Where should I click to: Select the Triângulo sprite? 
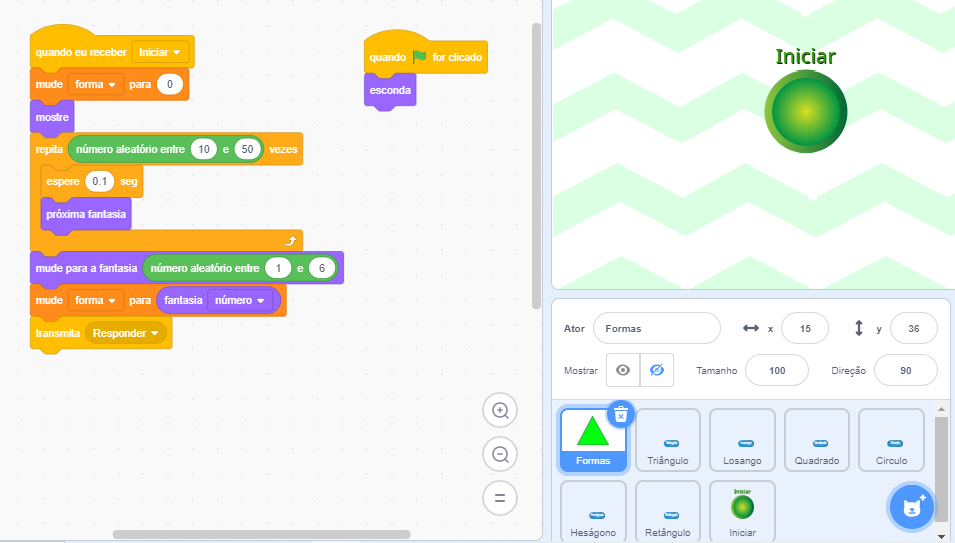tap(668, 440)
